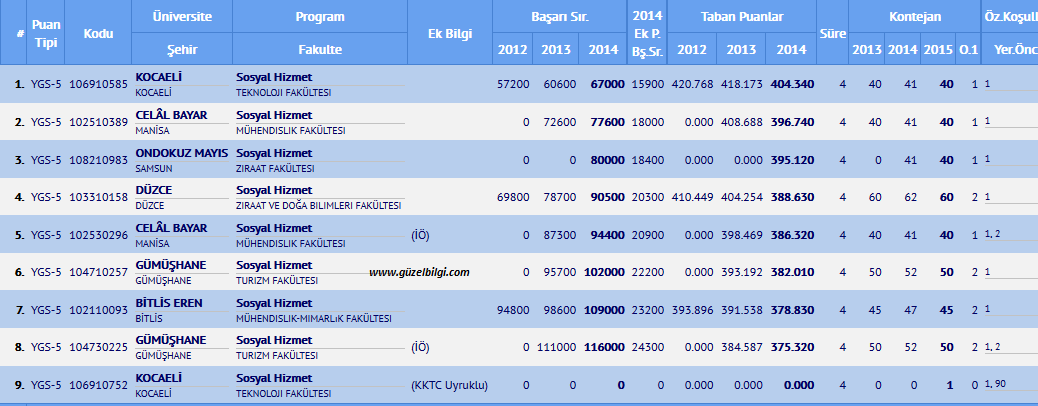Click the BİTLİS EREN university name
Image resolution: width=1038 pixels, height=406 pixels.
pyautogui.click(x=175, y=303)
